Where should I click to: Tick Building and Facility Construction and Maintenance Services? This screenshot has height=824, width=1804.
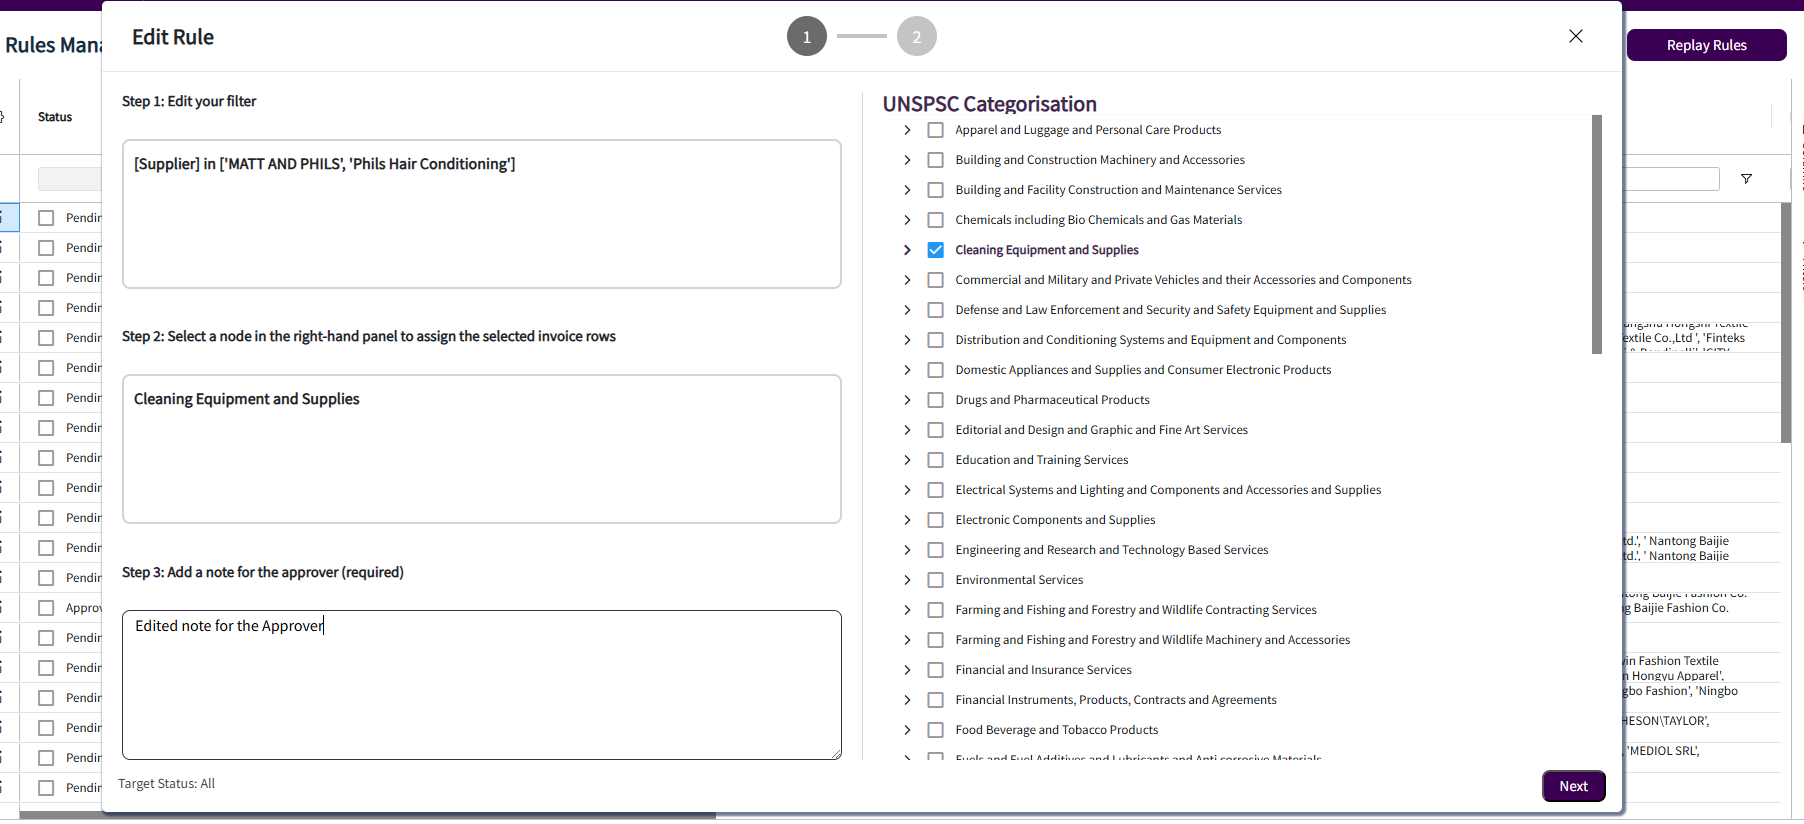[x=936, y=190]
